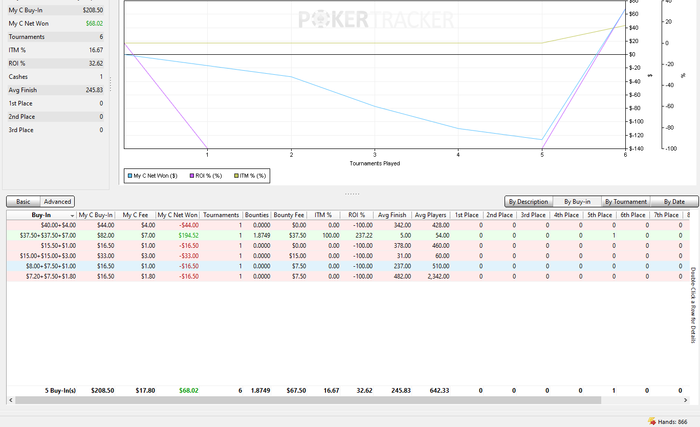Click the $17.80 total fee in summary row
The width and height of the screenshot is (700, 427).
point(146,390)
